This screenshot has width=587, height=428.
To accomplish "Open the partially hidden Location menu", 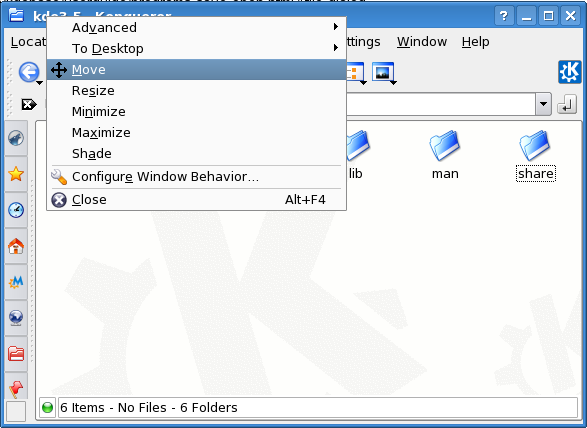I will coord(28,42).
